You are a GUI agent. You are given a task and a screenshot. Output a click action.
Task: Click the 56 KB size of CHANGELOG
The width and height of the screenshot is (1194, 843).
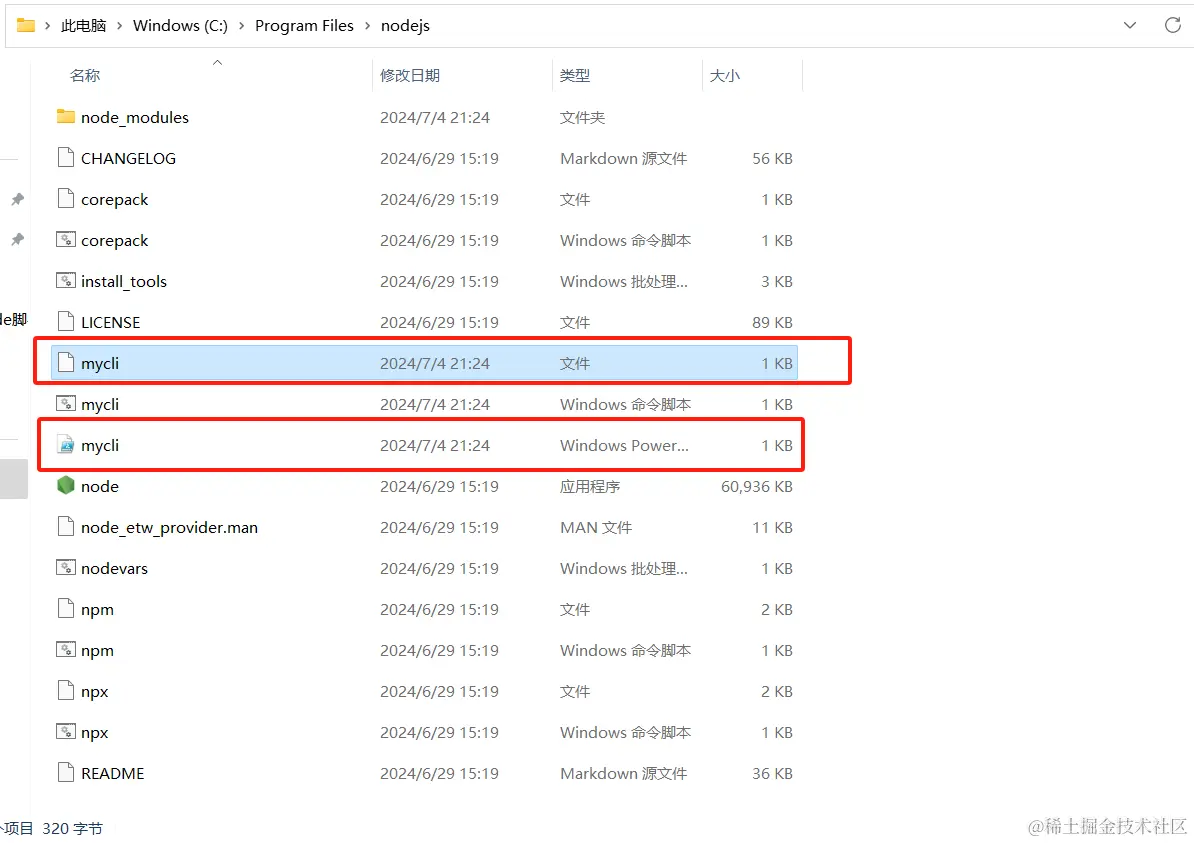[772, 158]
